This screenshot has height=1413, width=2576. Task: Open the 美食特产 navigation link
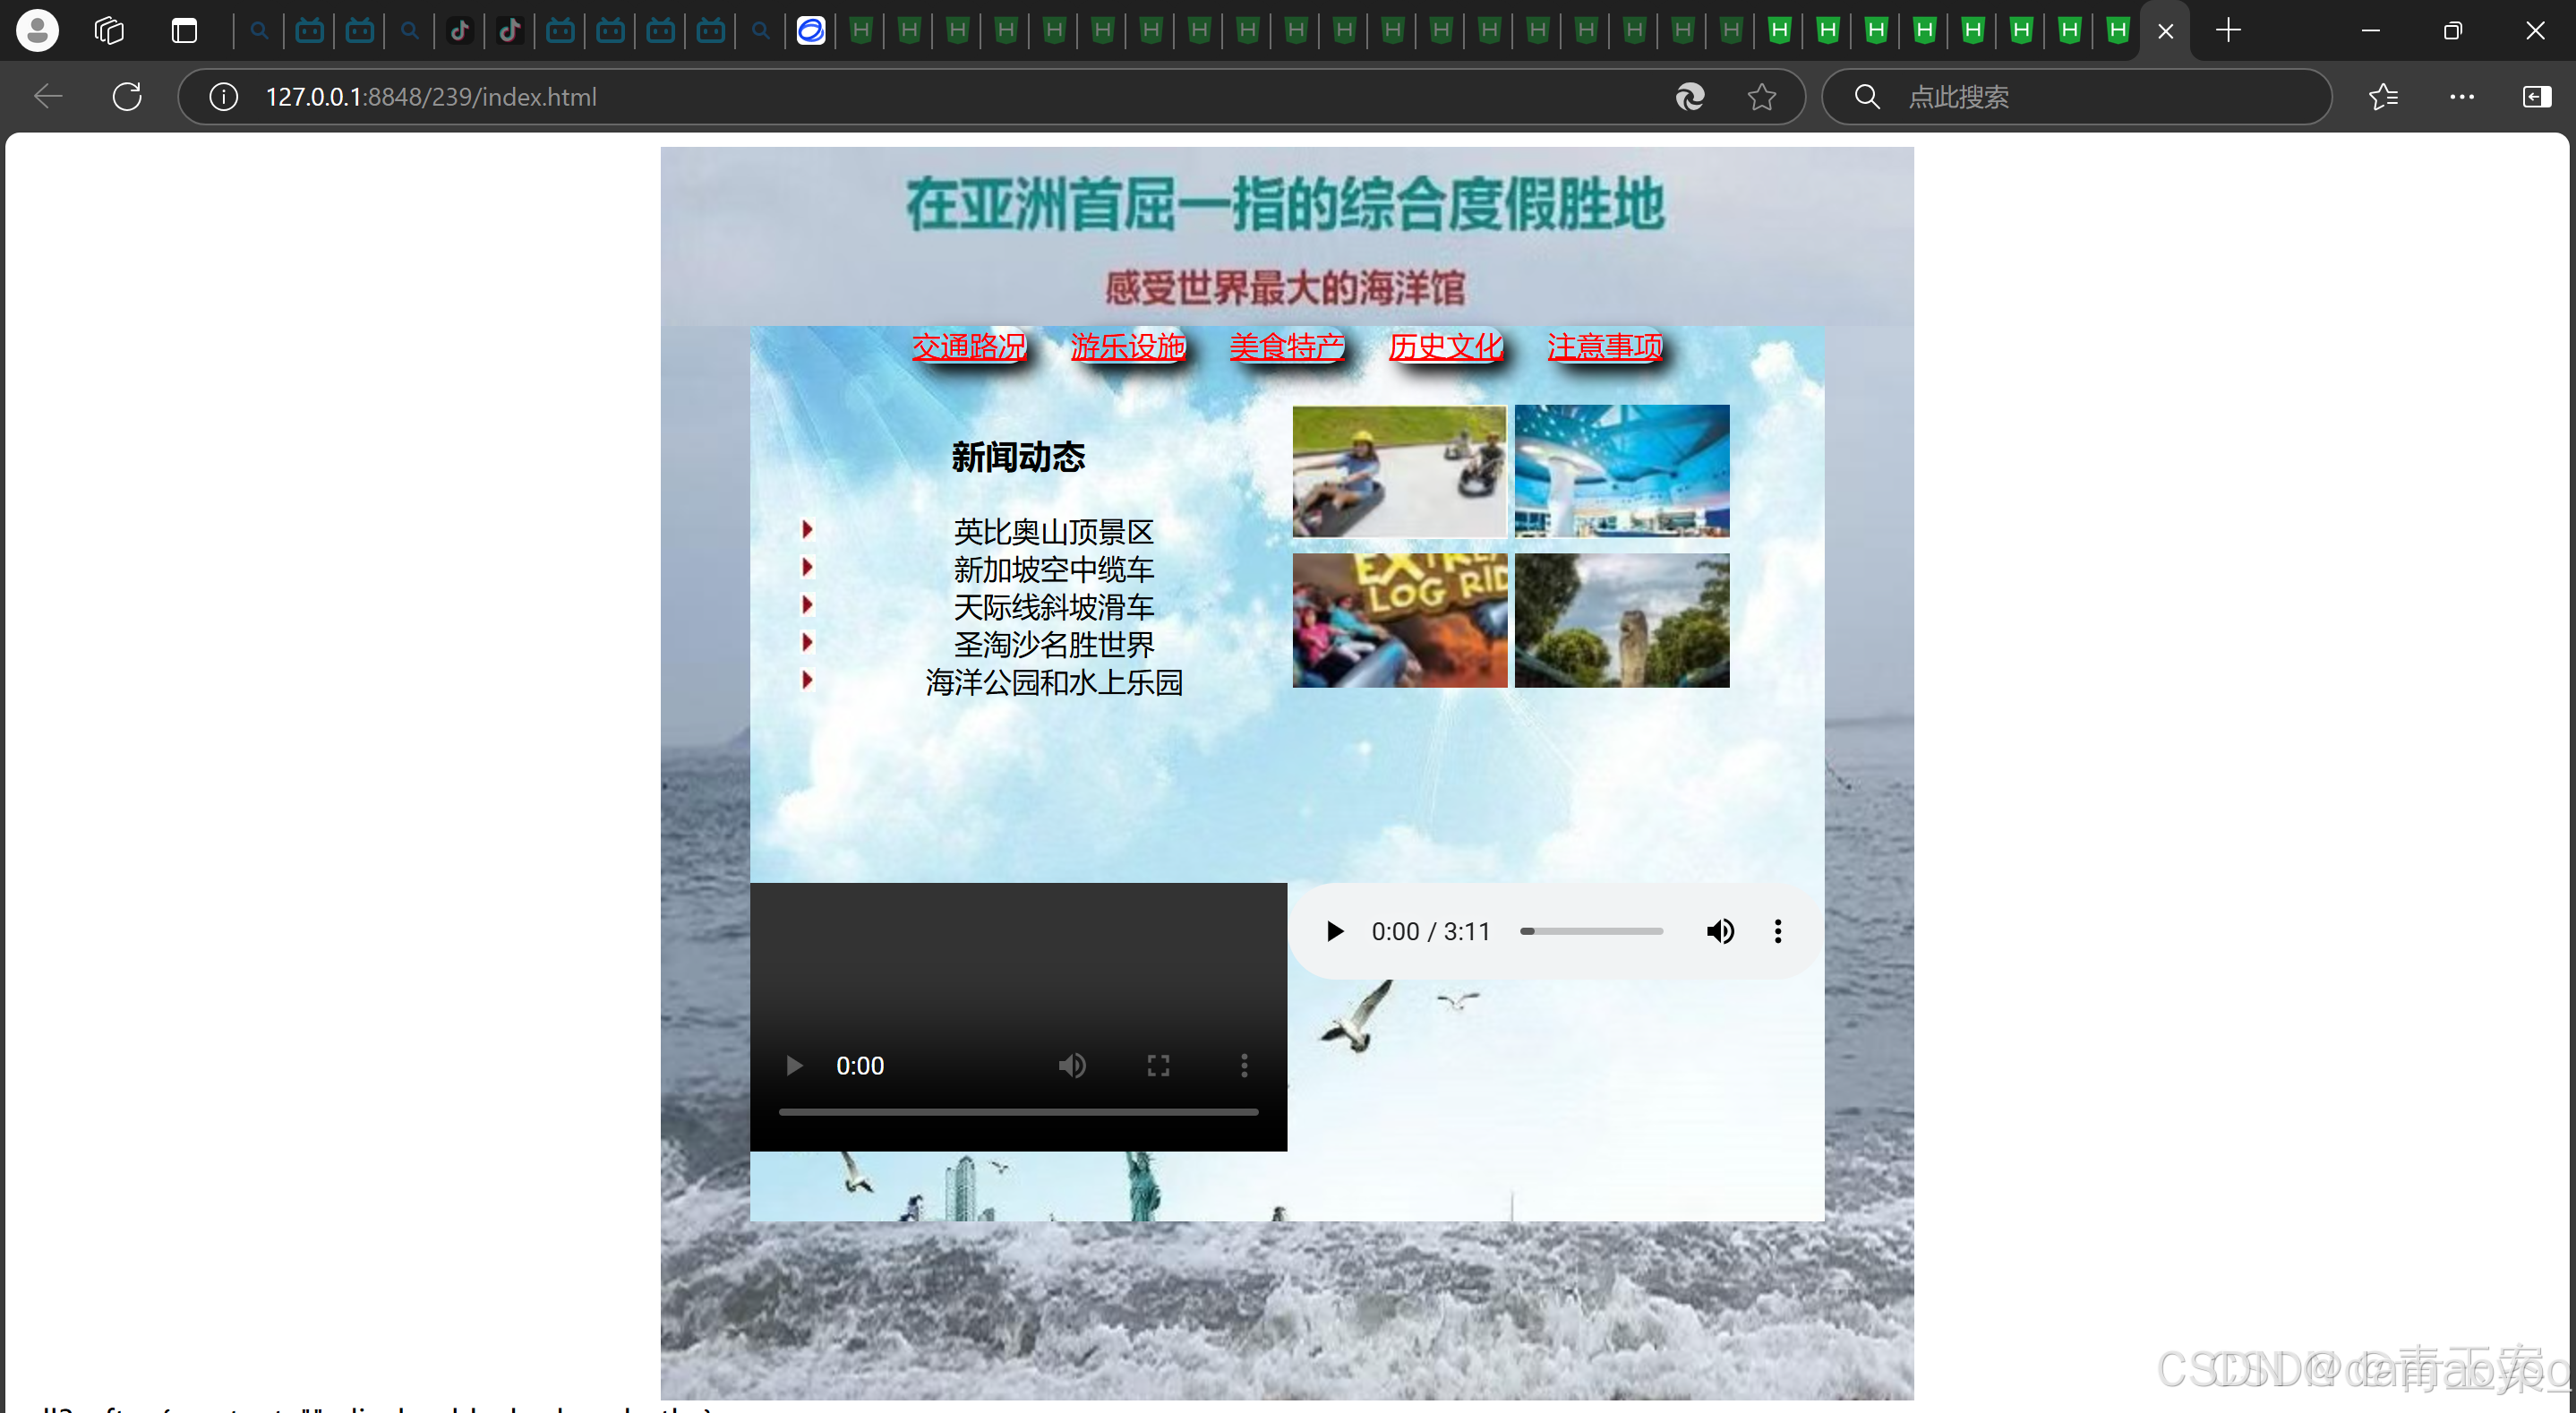point(1286,347)
